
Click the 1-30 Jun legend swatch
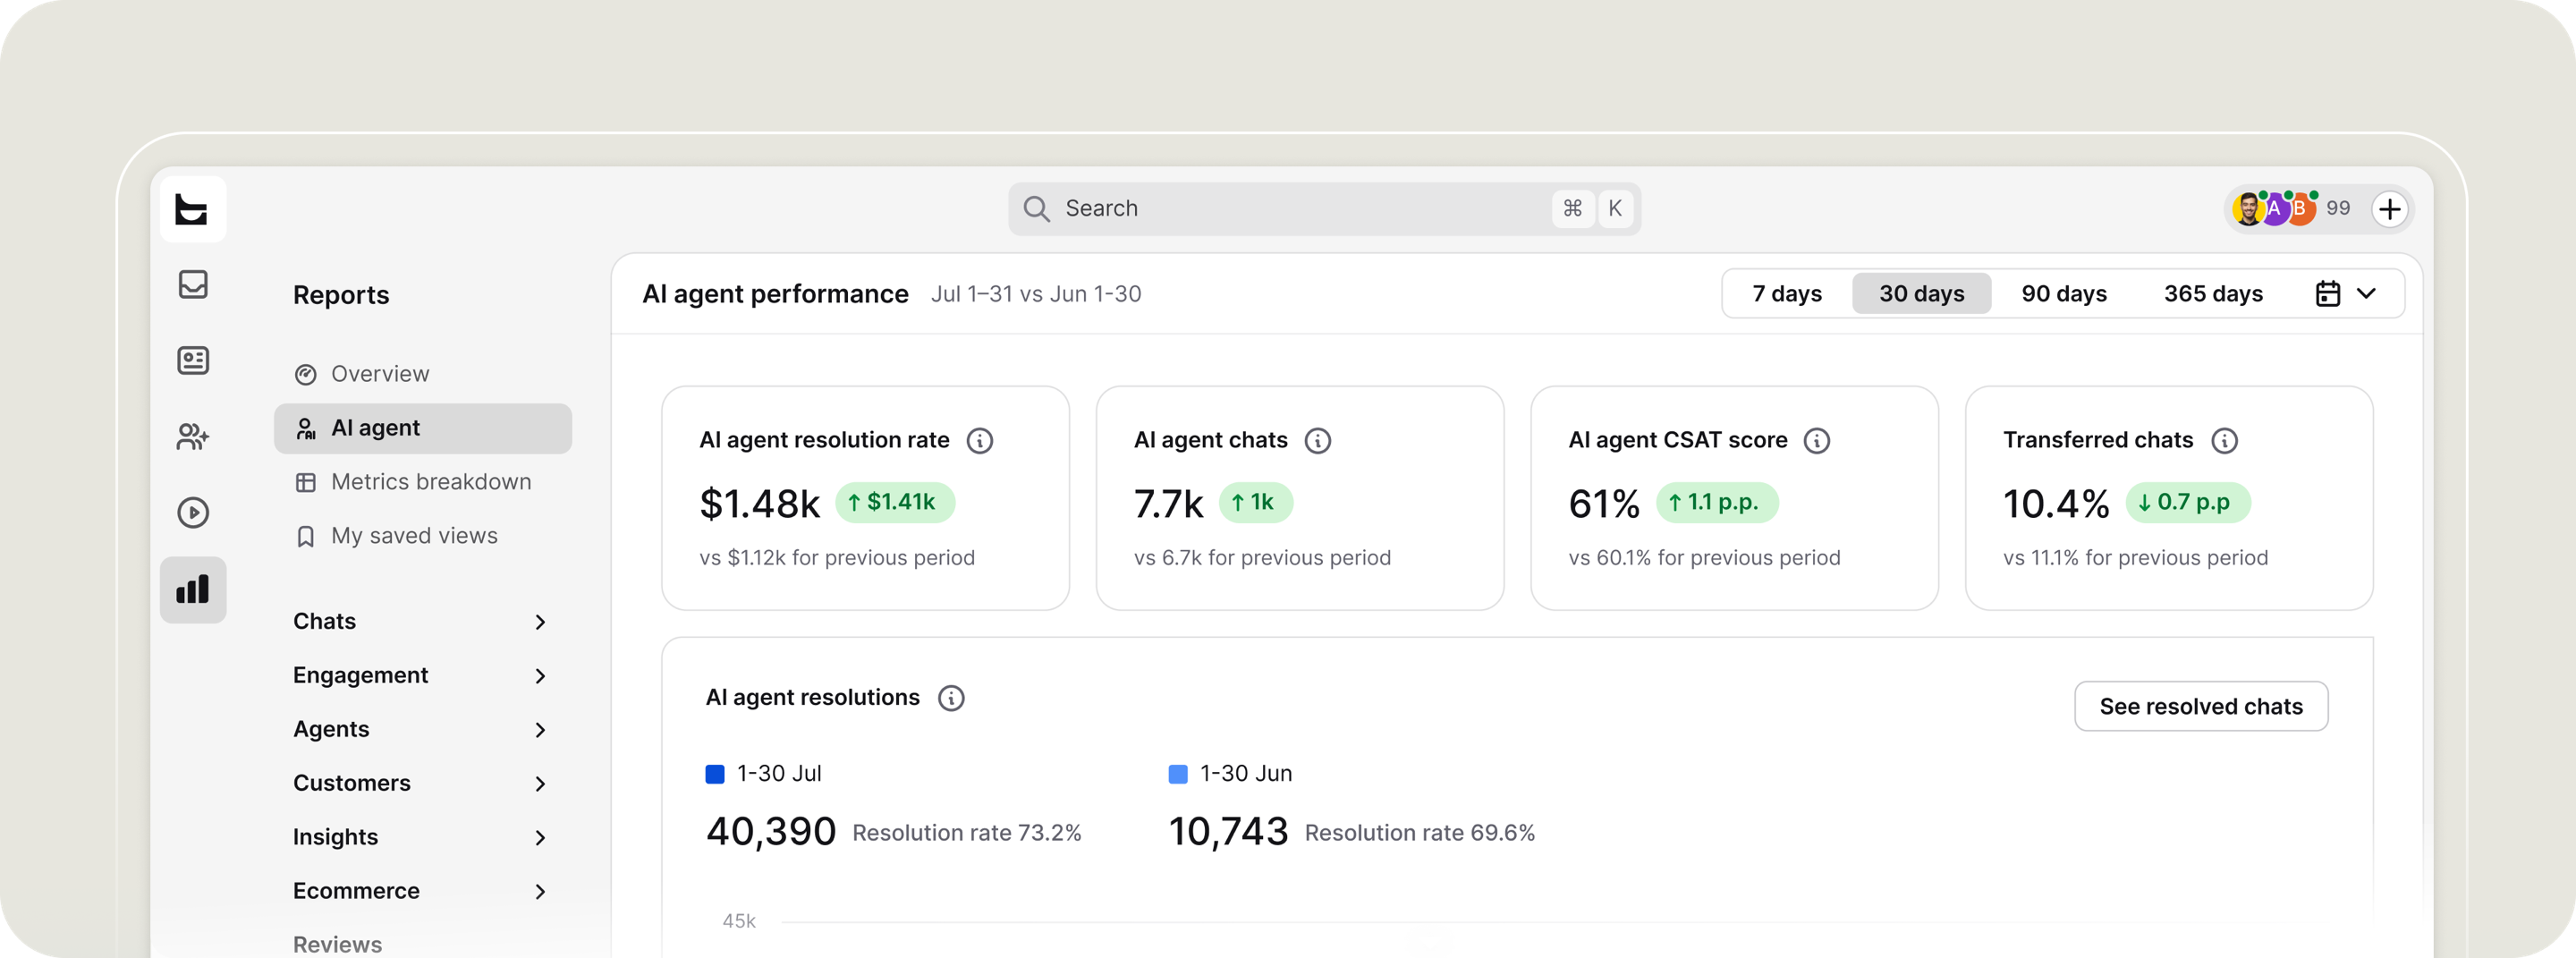tap(1178, 774)
